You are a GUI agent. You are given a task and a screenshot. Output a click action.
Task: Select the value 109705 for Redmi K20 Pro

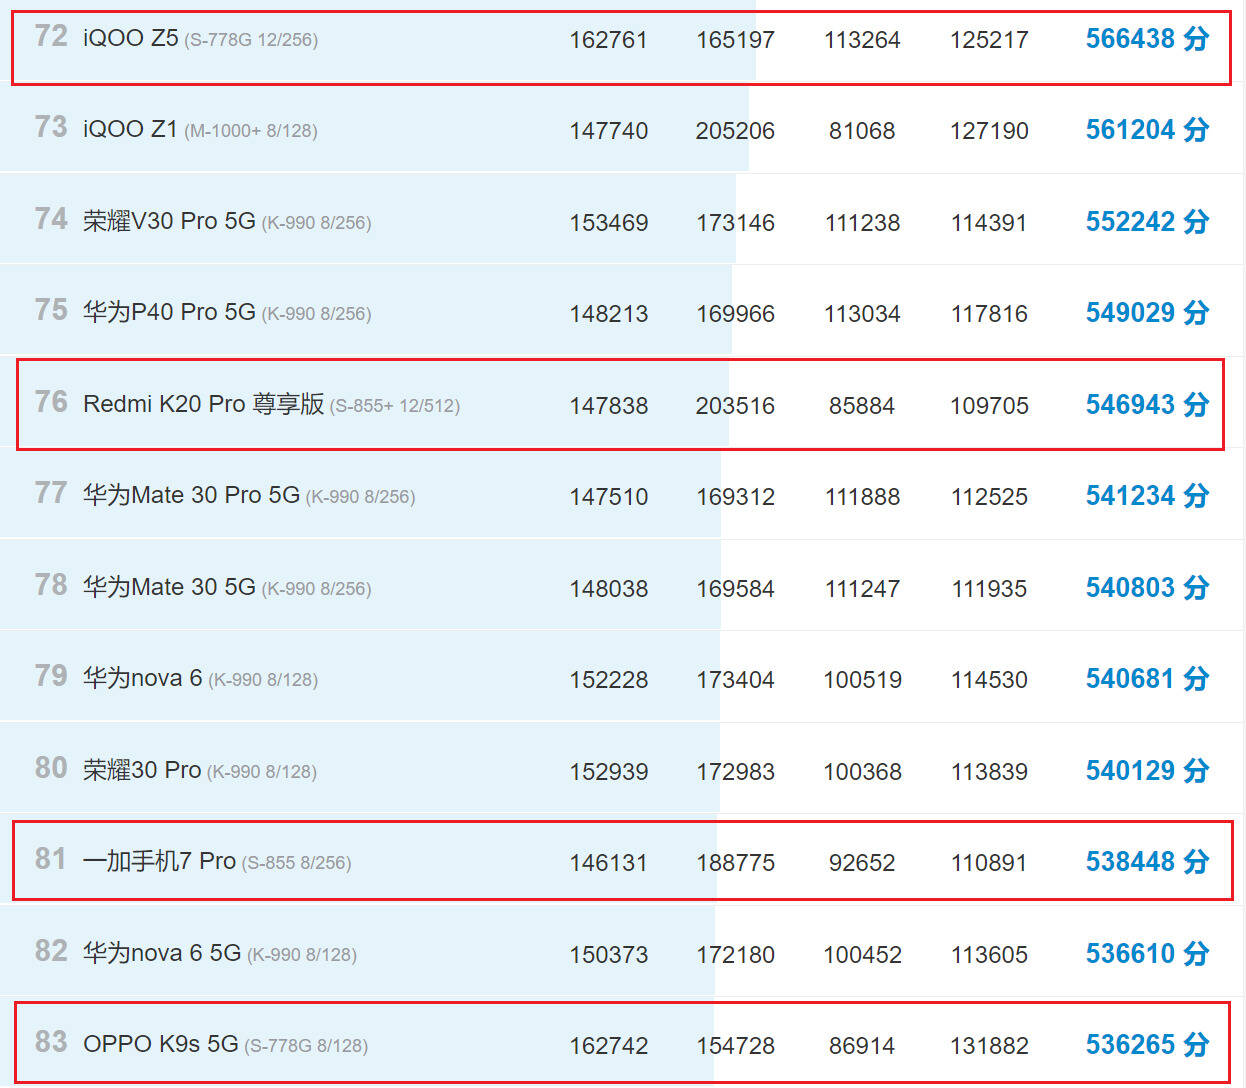point(989,406)
